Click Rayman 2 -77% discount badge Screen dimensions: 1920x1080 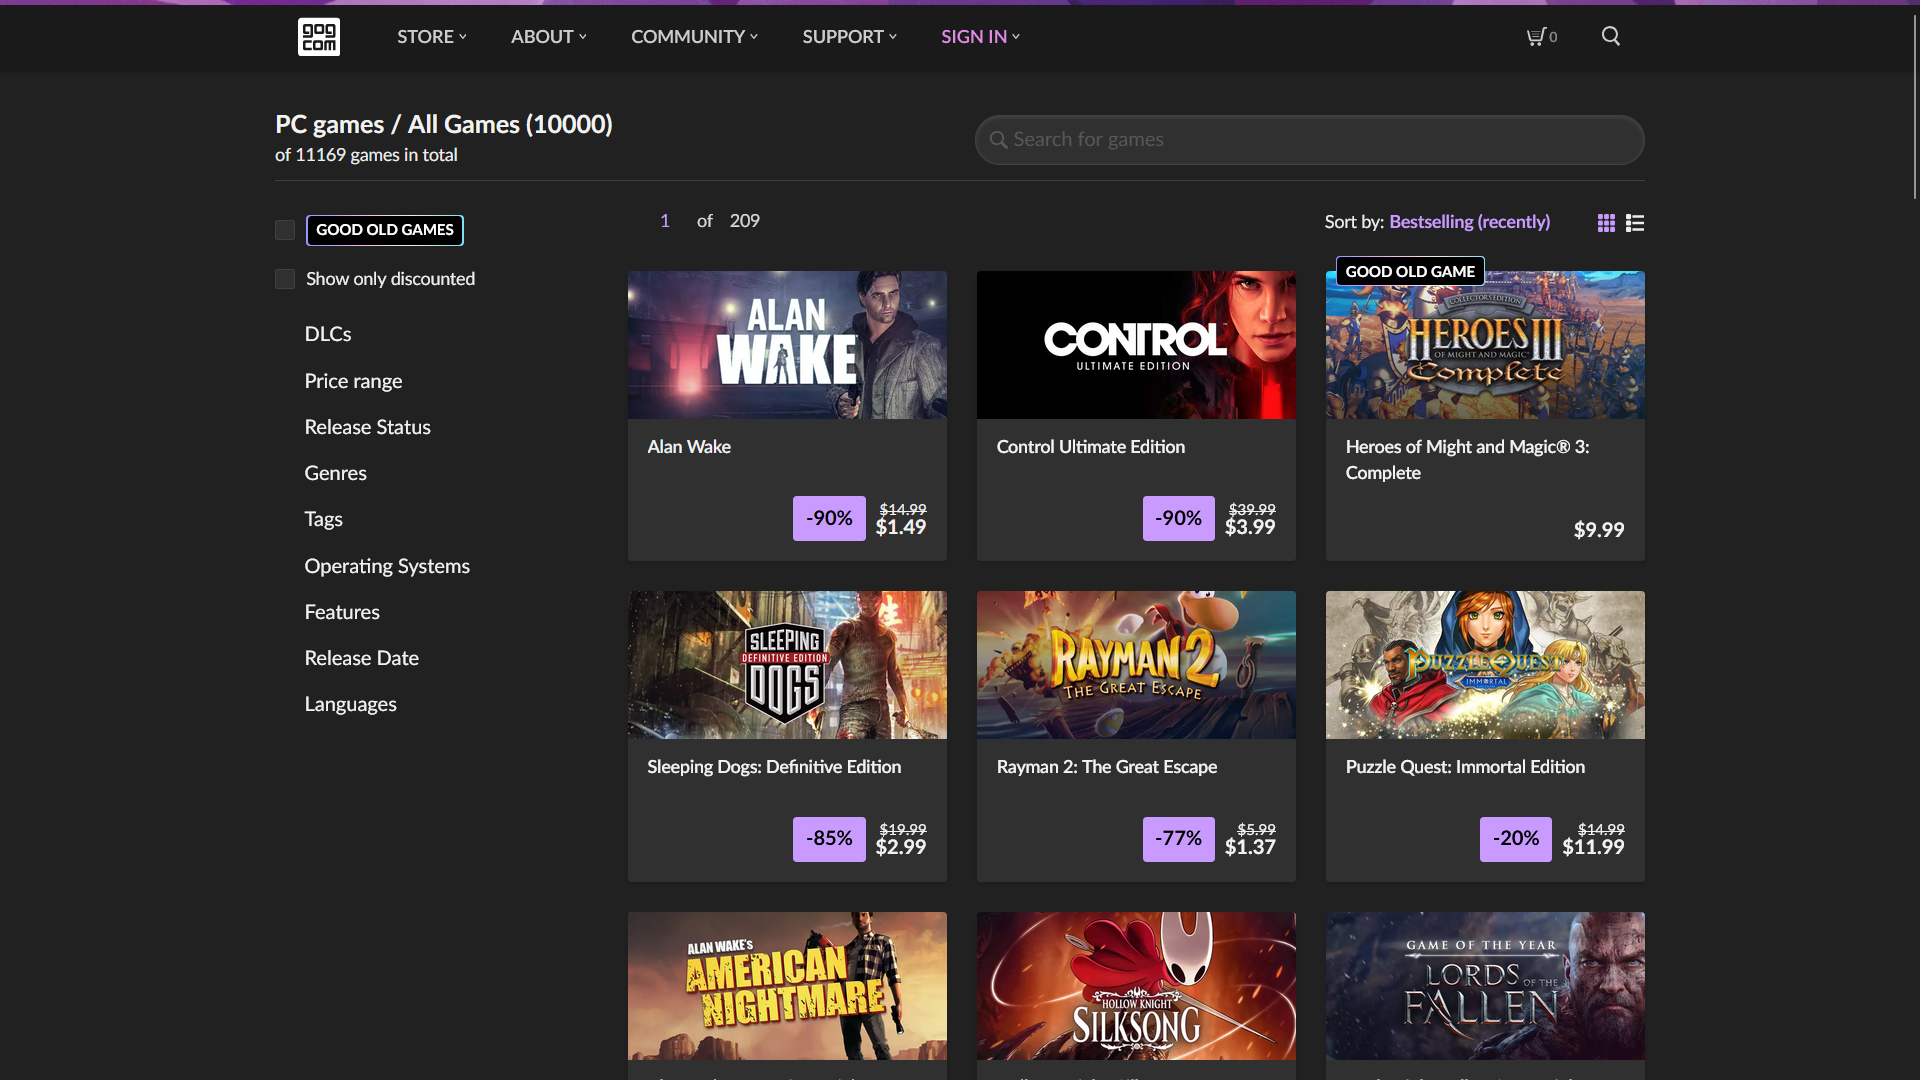[x=1178, y=839]
